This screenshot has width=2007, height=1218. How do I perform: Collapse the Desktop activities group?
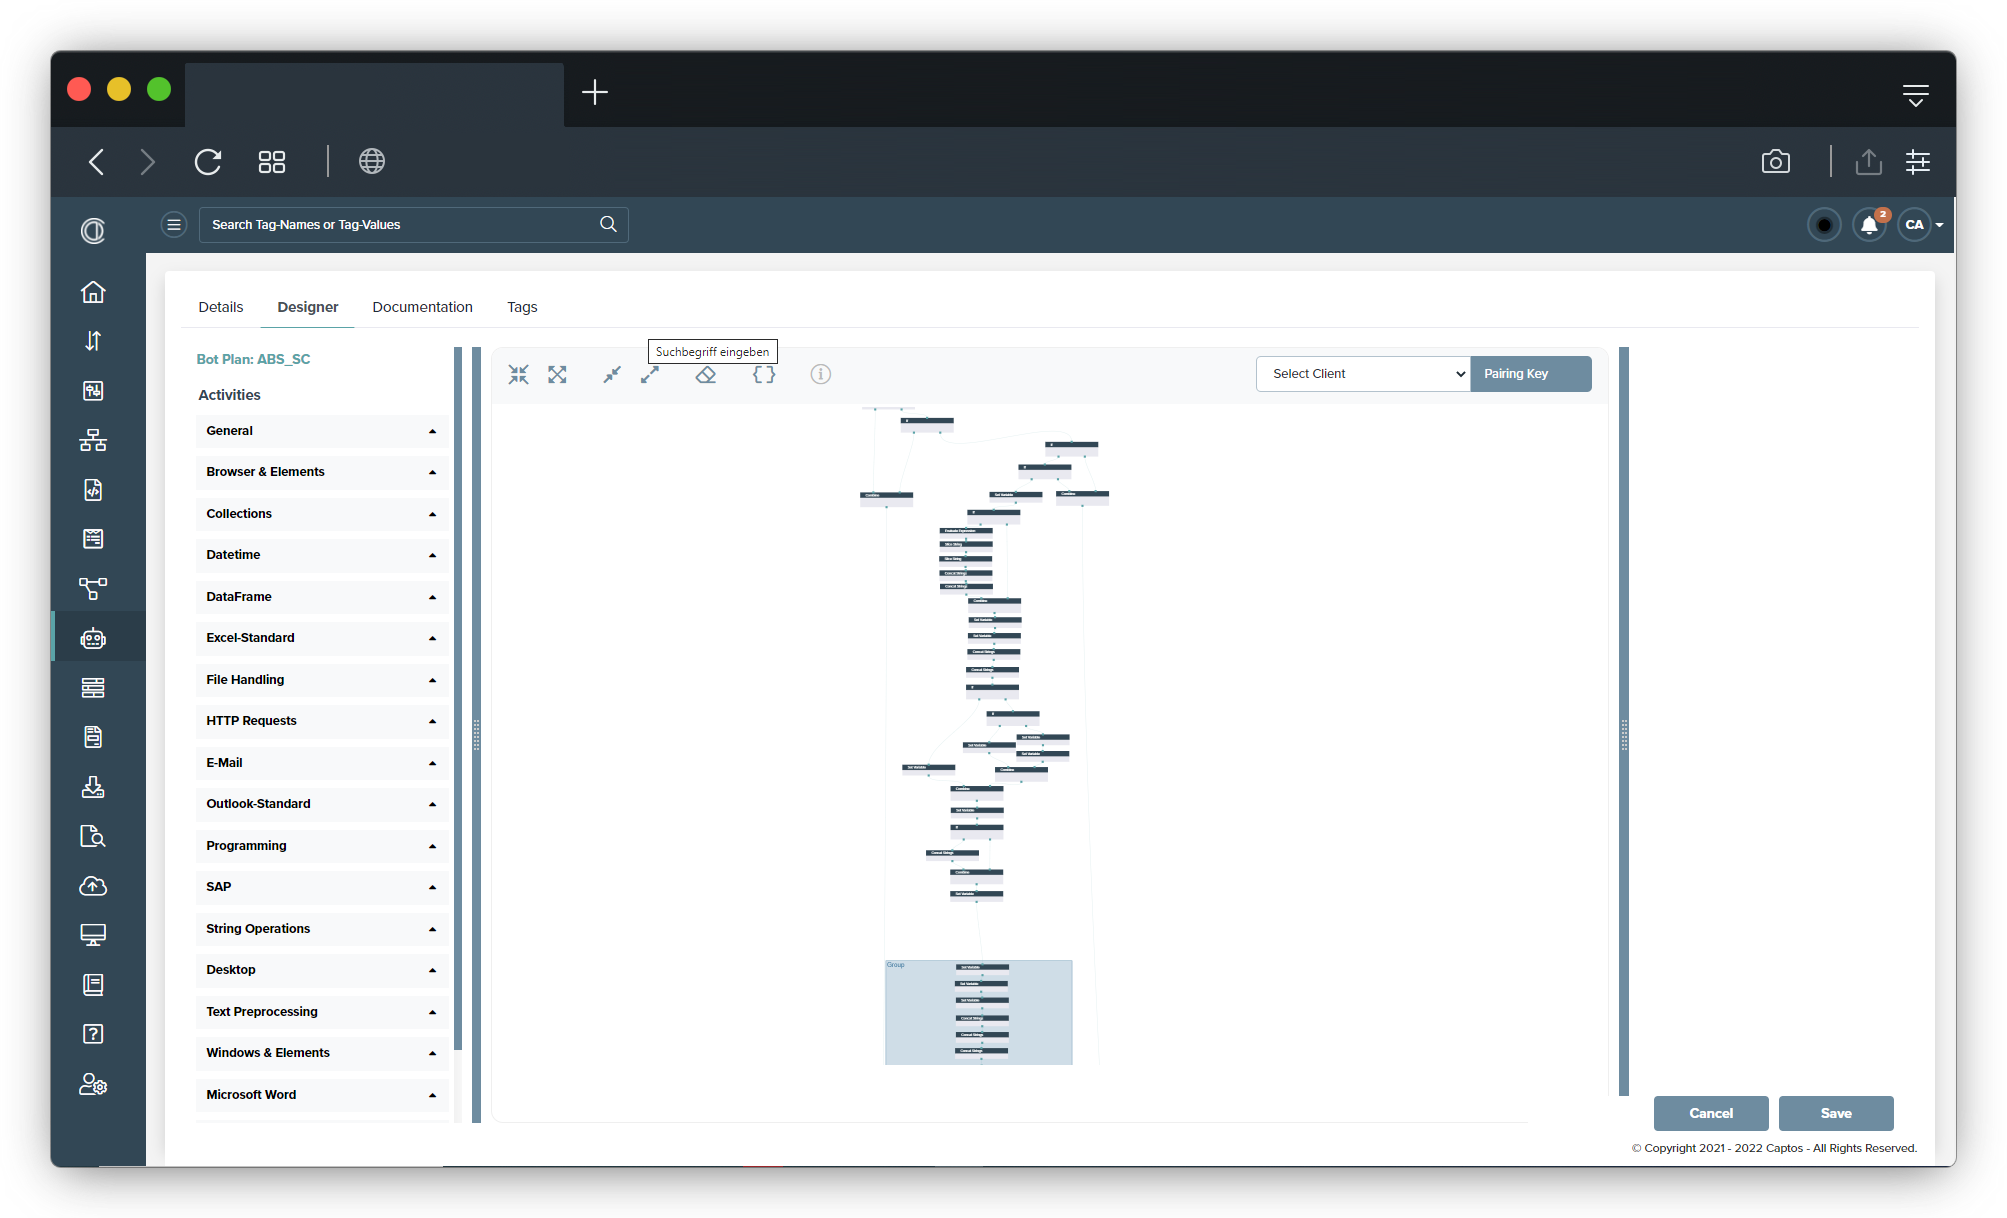pos(433,969)
